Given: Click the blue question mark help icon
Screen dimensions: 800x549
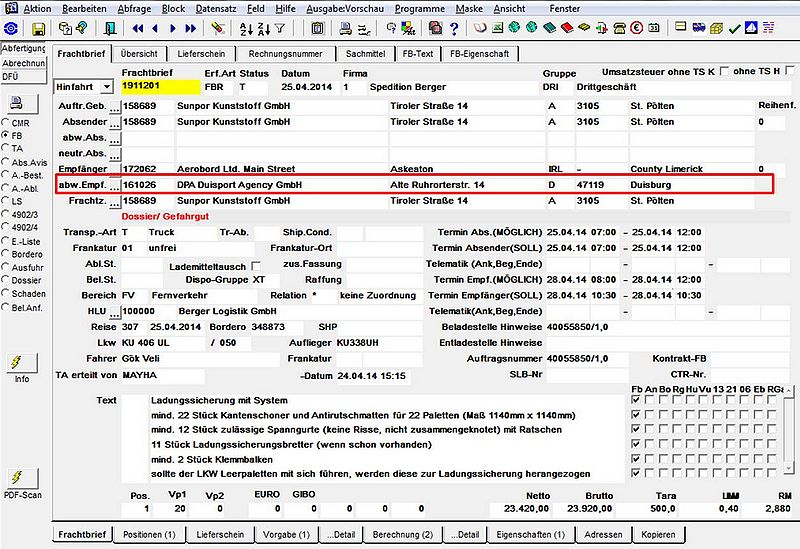Looking at the screenshot, I should [454, 29].
